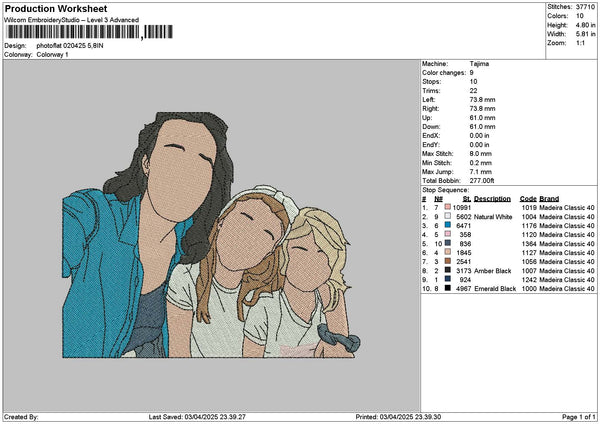The height and width of the screenshot is (424, 600).
Task: Click the Stops value 10
Action: coord(473,82)
